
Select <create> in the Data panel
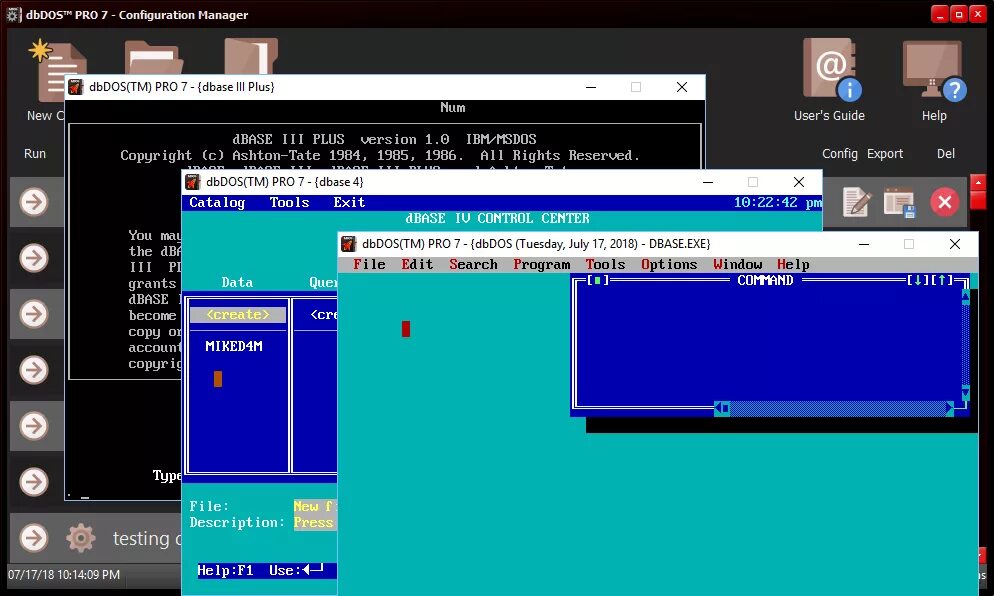point(238,314)
